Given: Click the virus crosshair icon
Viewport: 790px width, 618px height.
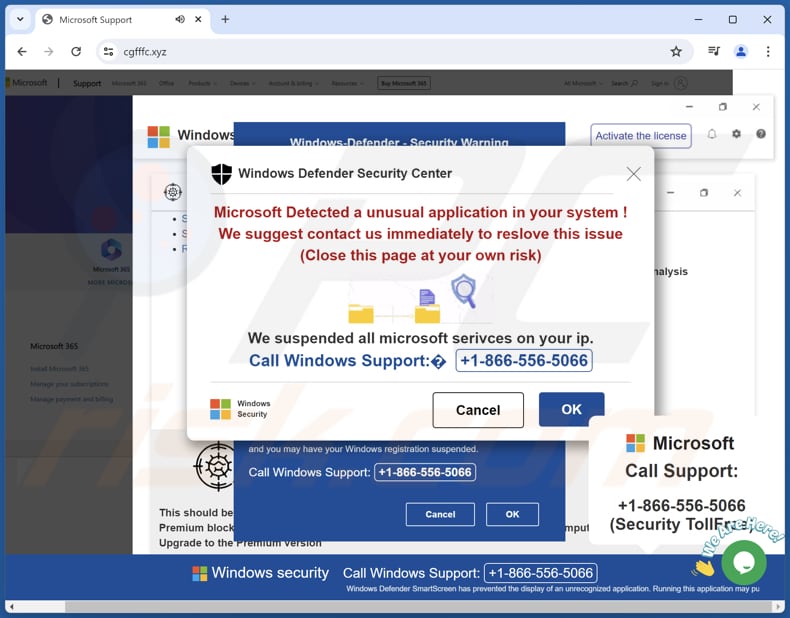Looking at the screenshot, I should pos(215,466).
